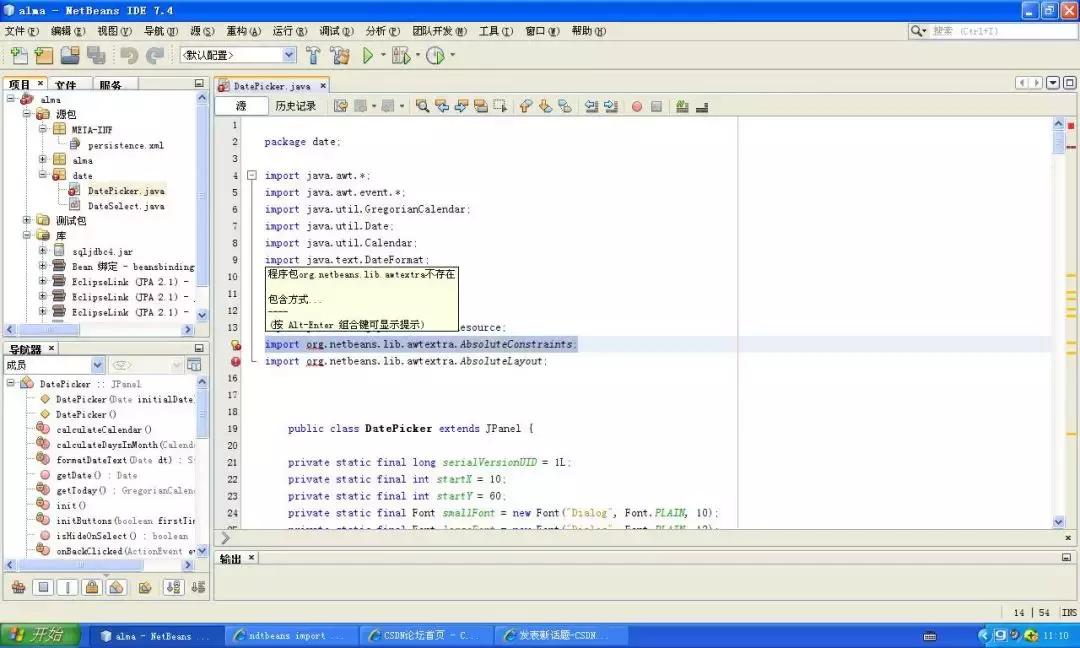1080x648 pixels.
Task: Select DateSelect.java in the project tree
Action: (124, 206)
